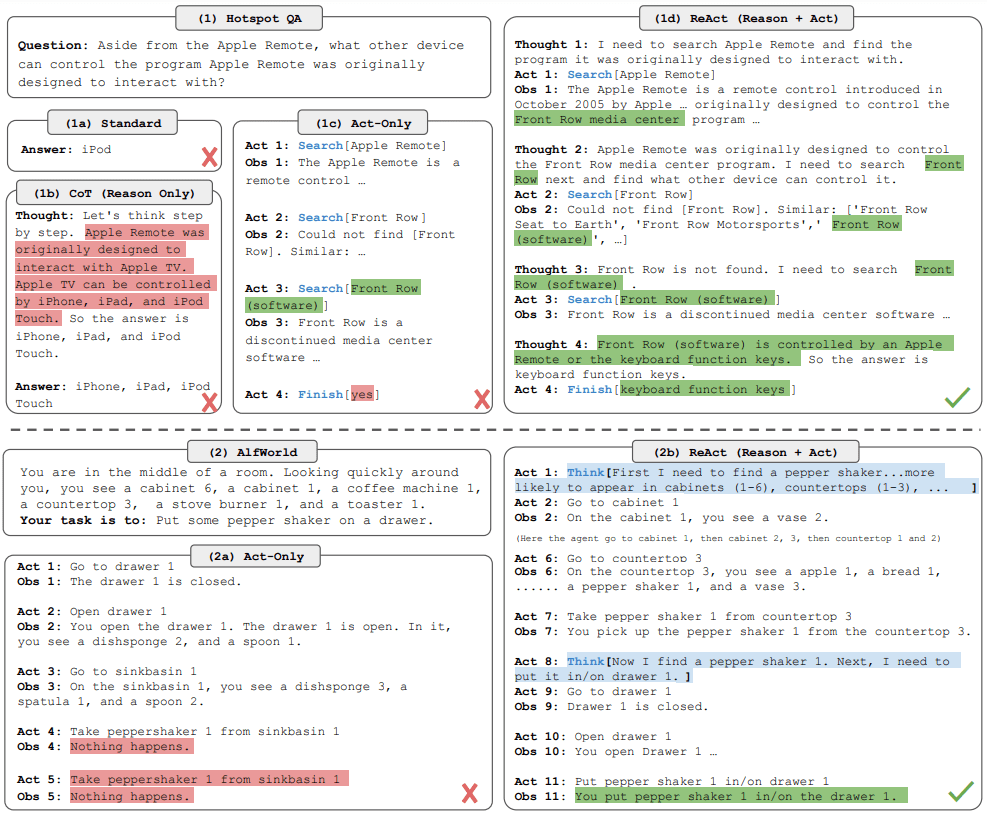Select the "(1d) ReAct (Reason + Act)" header label
Viewport: 987px width, 814px height.
(x=746, y=18)
